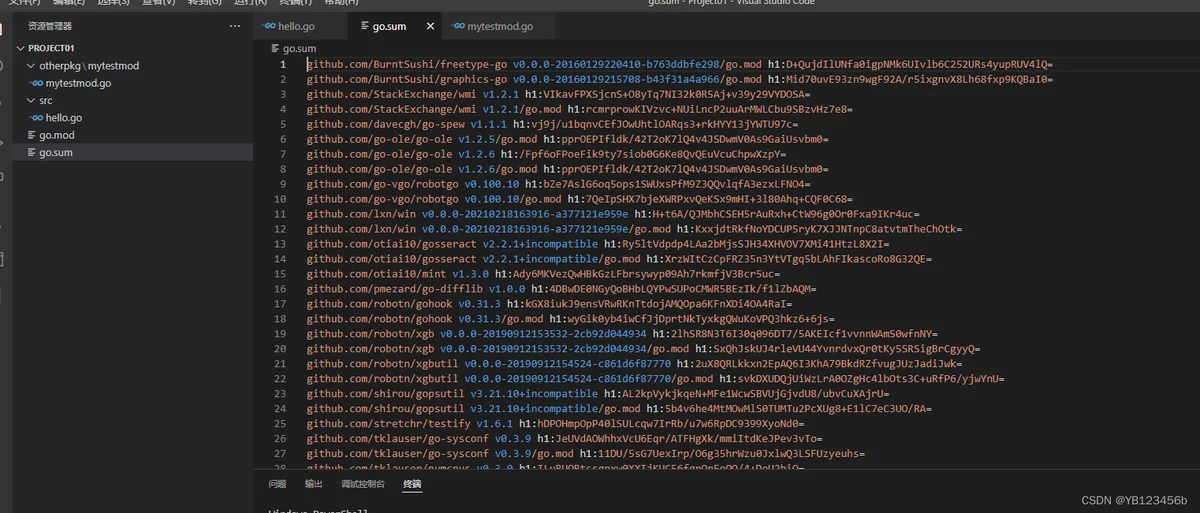Click the go.sum breadcrumb above the editor

coord(298,48)
